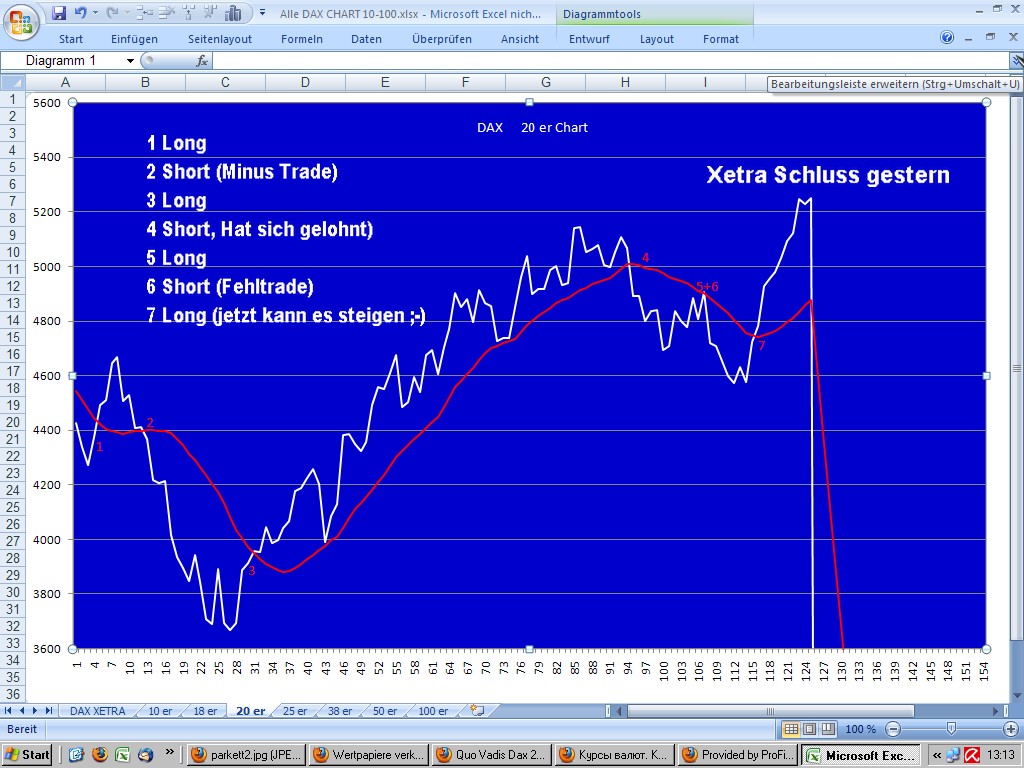Click the horizontal scrollbar left arrow
This screenshot has height=768, width=1024.
[x=620, y=711]
